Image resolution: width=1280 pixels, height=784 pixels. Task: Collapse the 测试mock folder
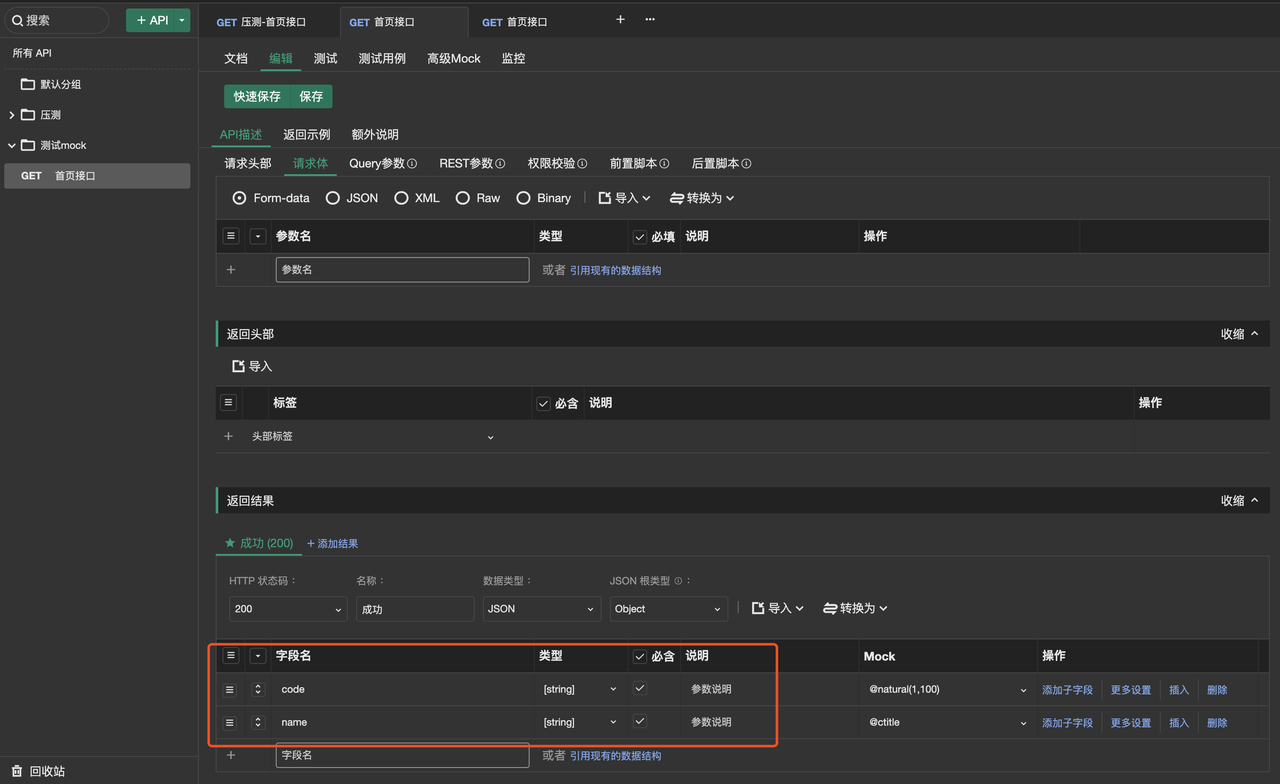tap(11, 145)
